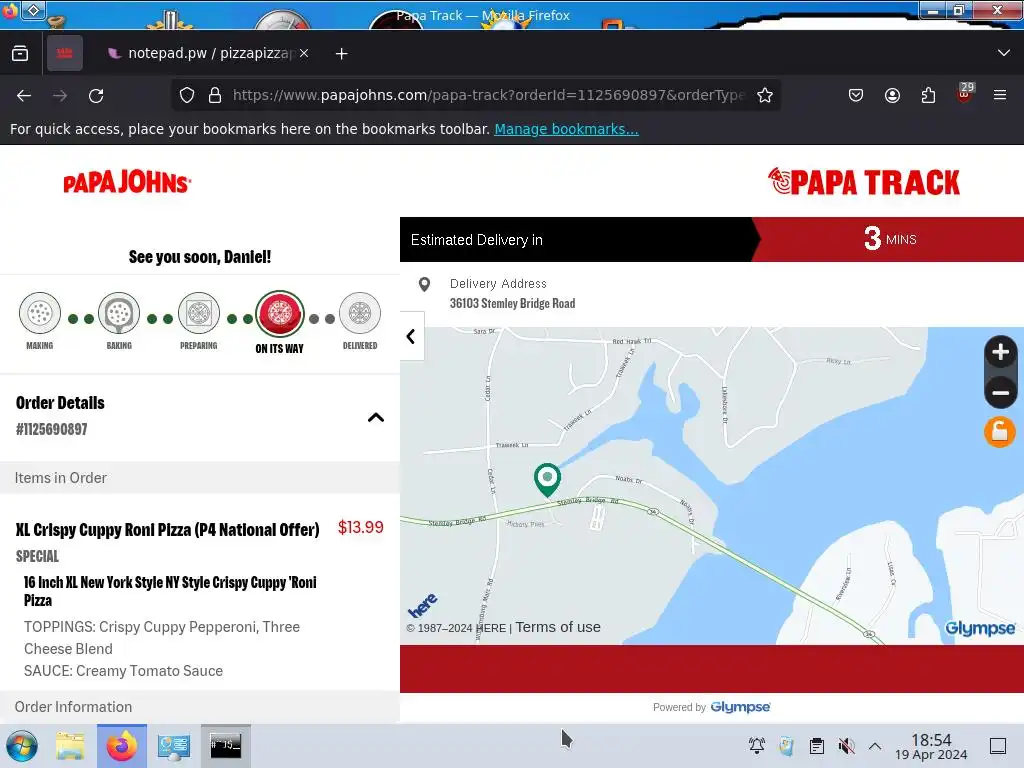Viewport: 1024px width, 768px height.
Task: Save page to Pocket
Action: (856, 95)
